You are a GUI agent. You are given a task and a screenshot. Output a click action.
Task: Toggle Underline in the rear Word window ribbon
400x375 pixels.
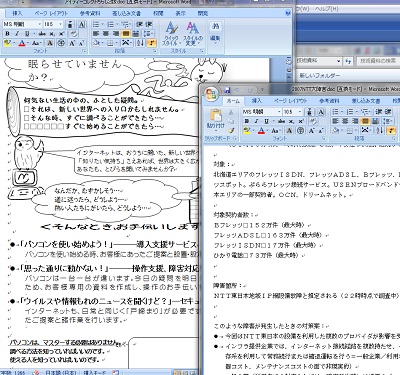click(27, 34)
